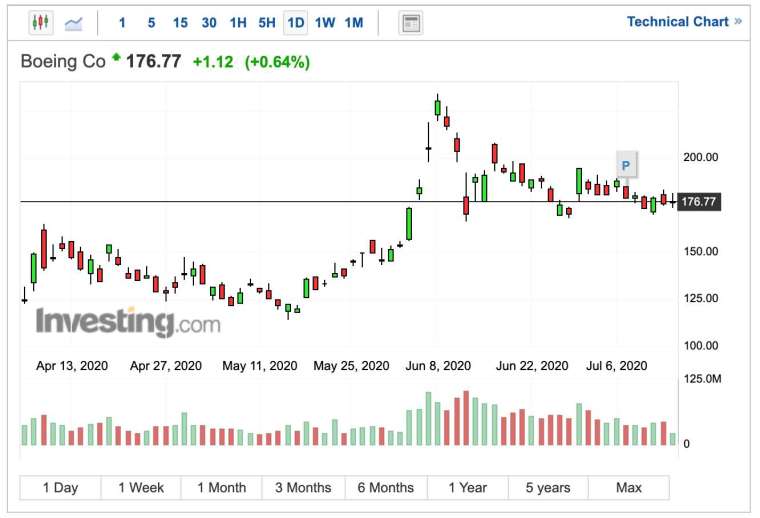760x518 pixels.
Task: Select the 5 minute interval
Action: [x=152, y=23]
